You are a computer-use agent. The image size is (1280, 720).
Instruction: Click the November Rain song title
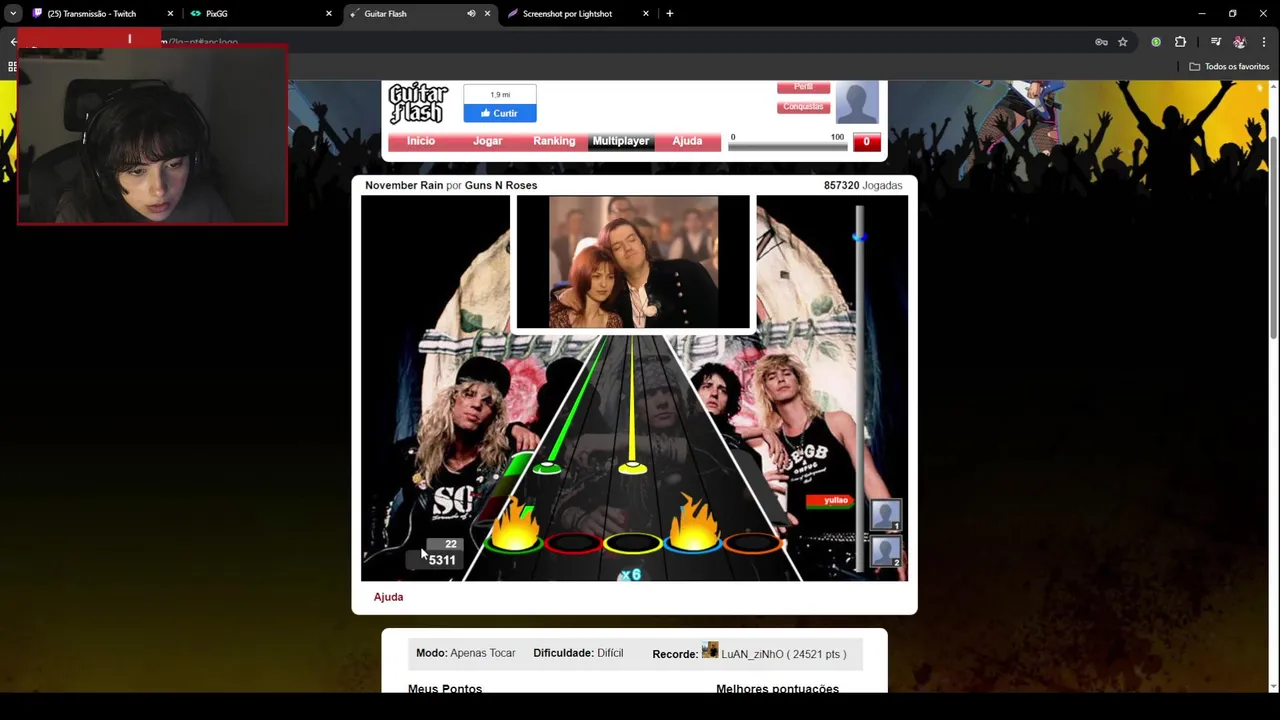pos(404,185)
